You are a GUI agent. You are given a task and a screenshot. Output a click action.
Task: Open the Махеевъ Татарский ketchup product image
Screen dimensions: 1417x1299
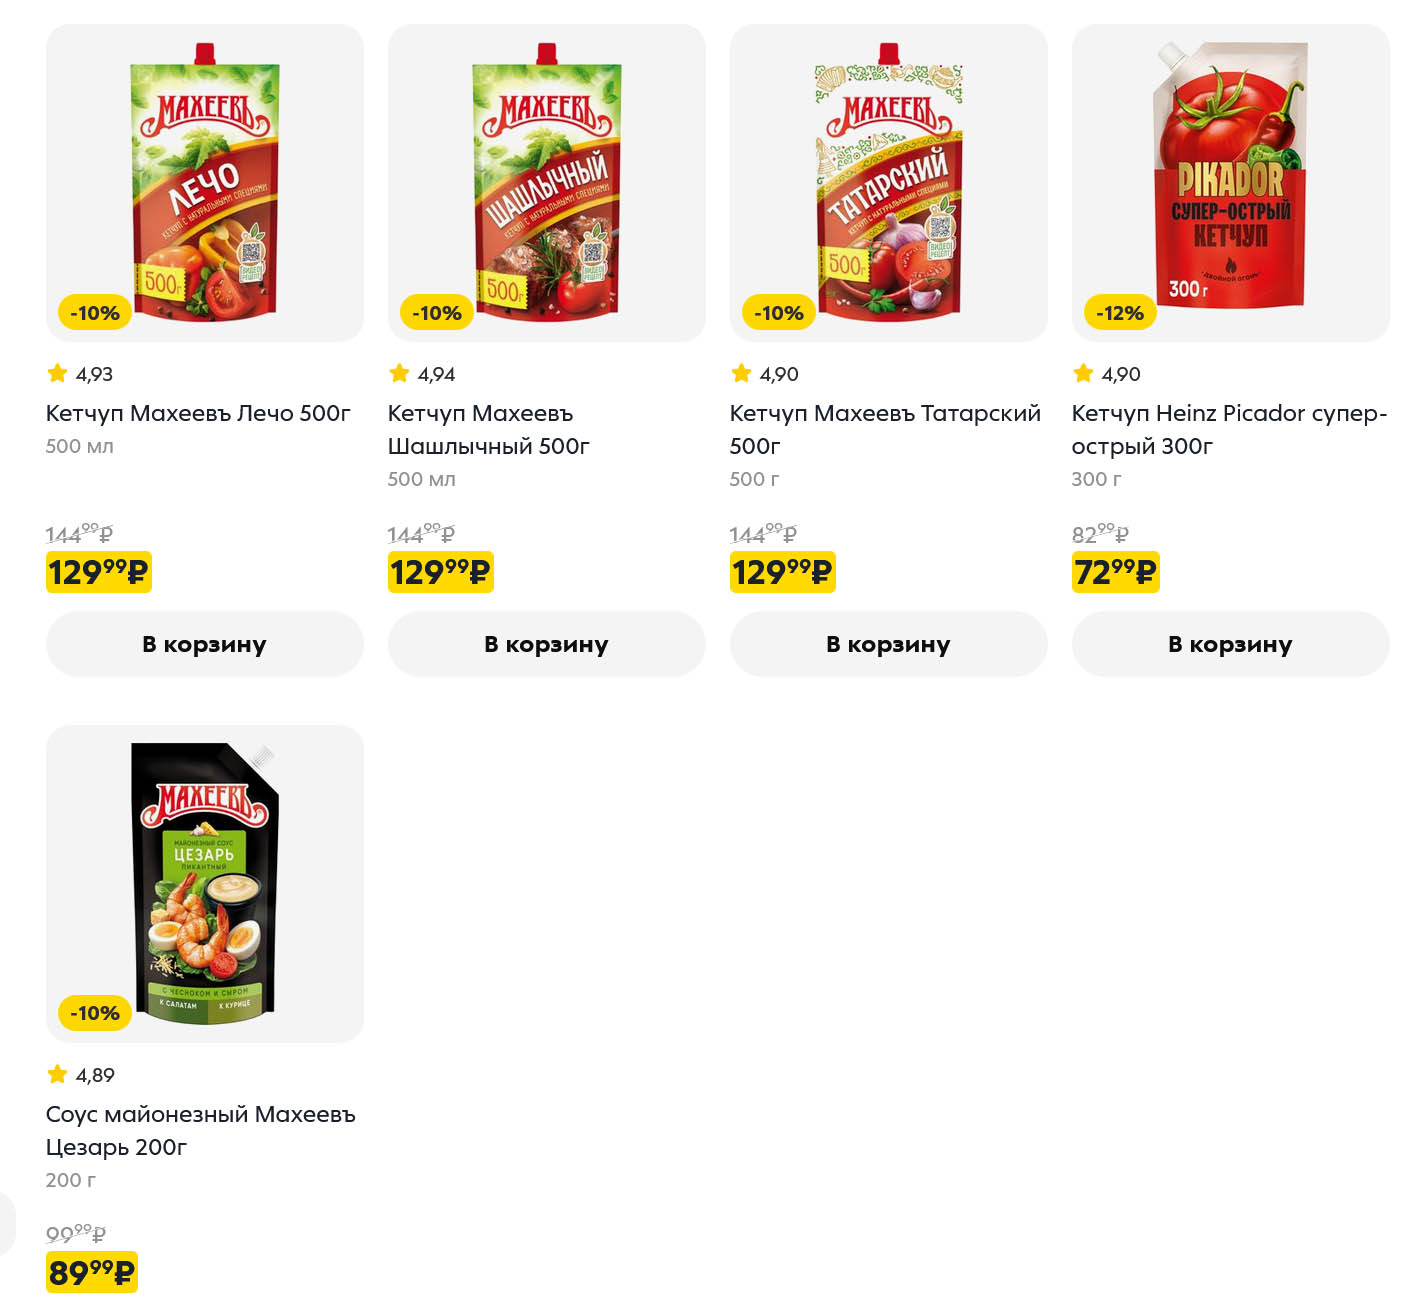(889, 183)
